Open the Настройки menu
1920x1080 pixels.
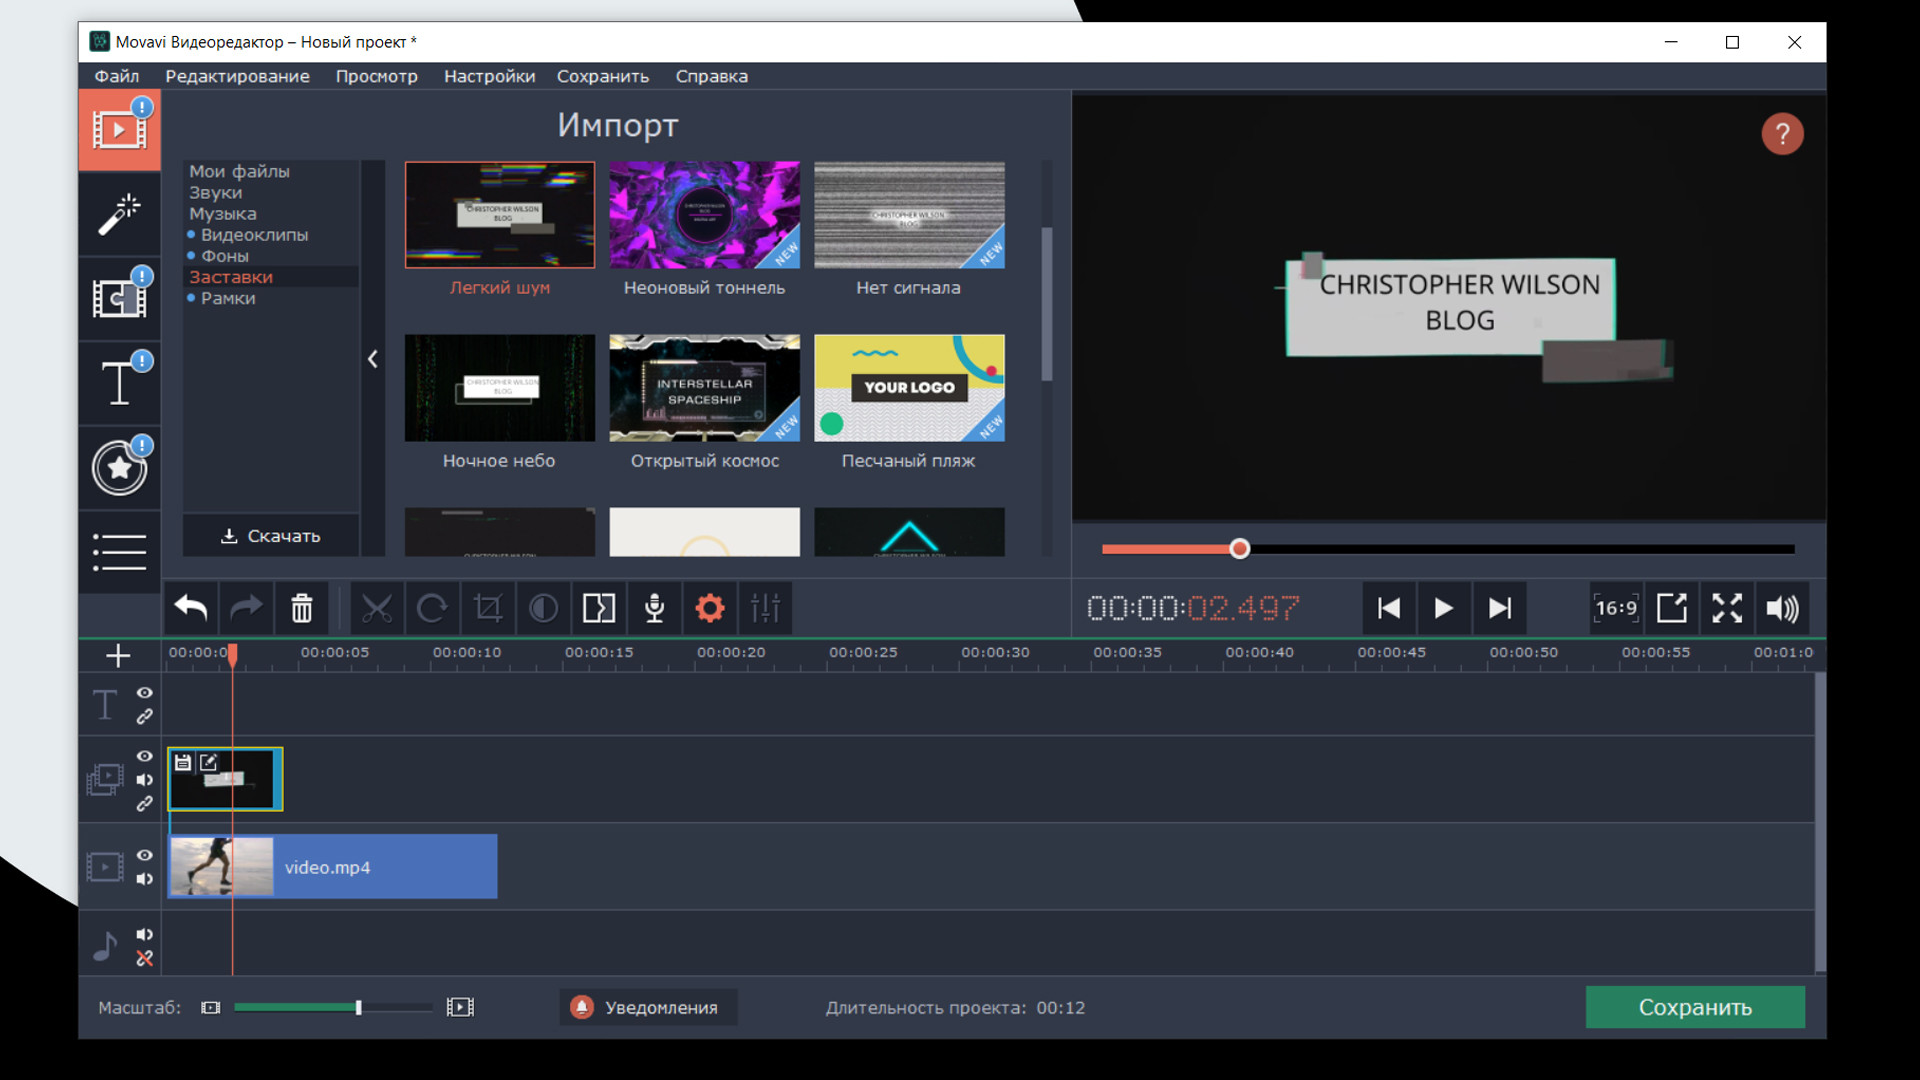(489, 76)
